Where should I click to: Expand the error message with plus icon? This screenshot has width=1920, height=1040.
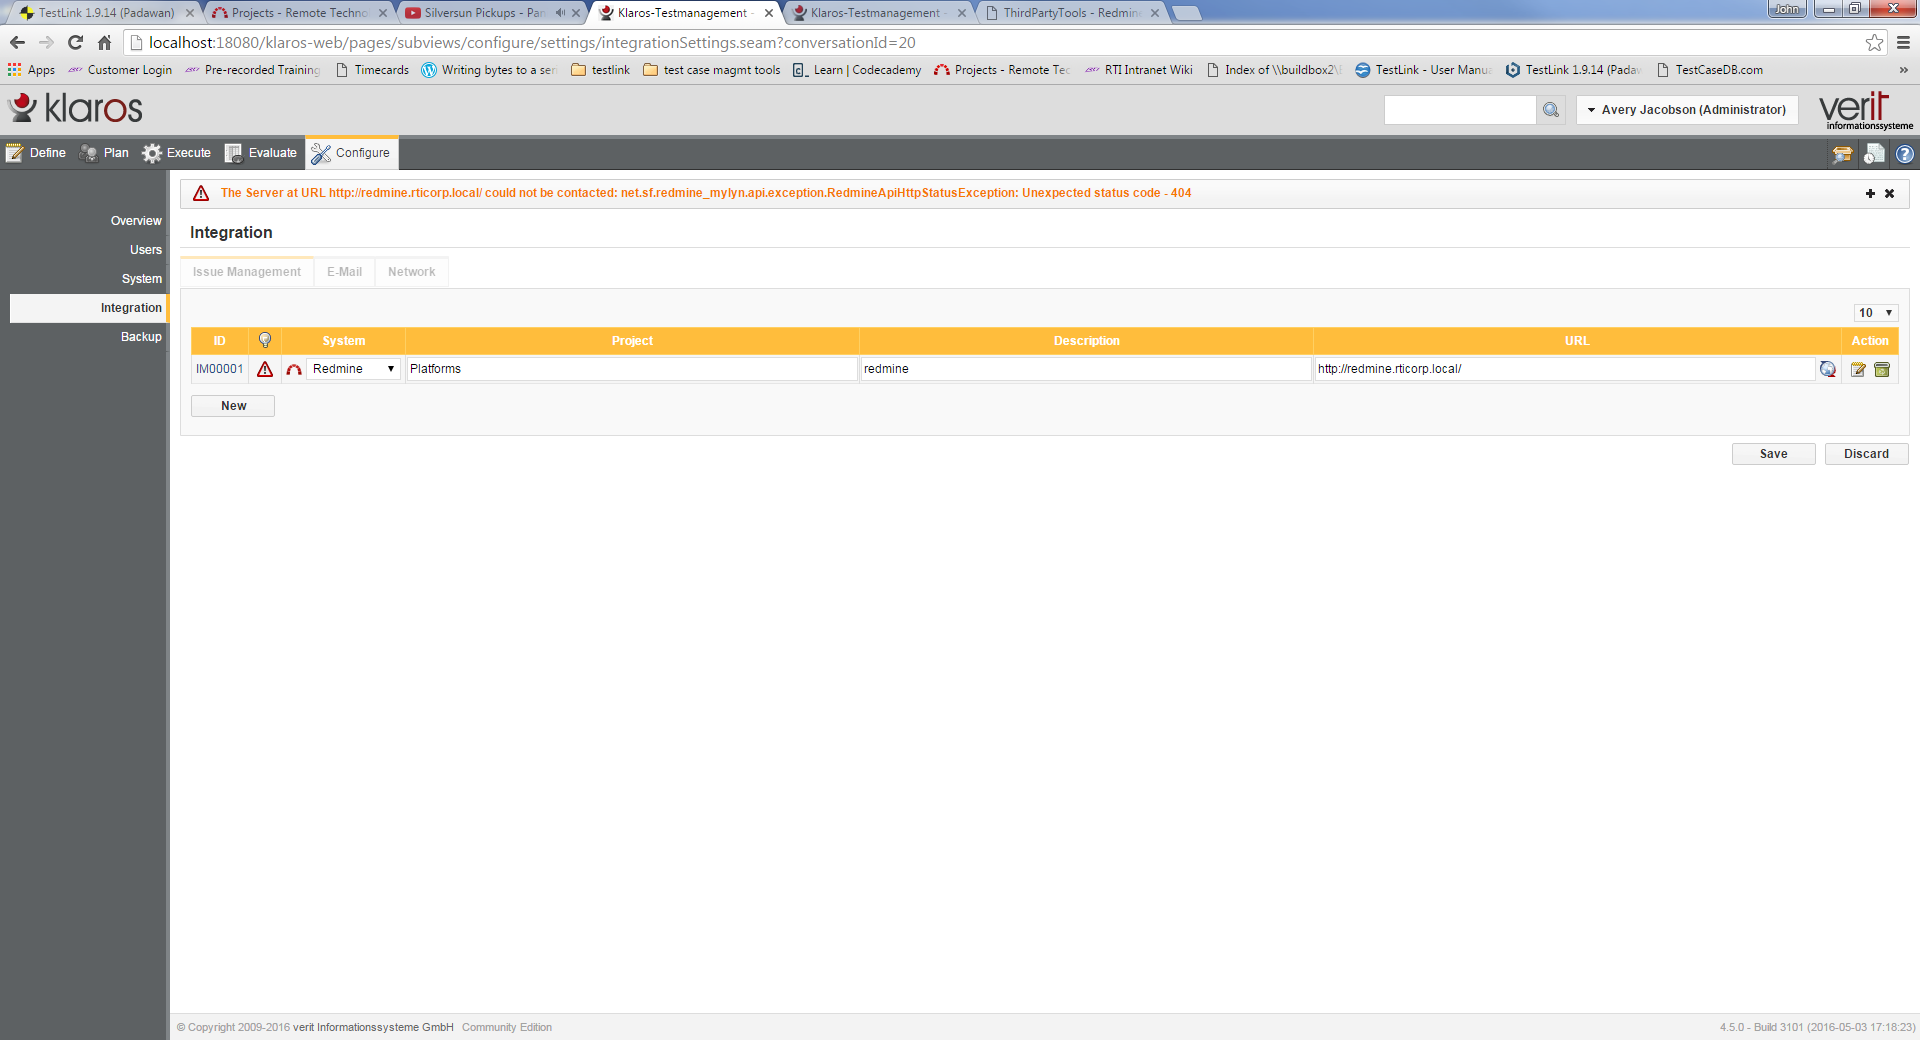pos(1870,193)
